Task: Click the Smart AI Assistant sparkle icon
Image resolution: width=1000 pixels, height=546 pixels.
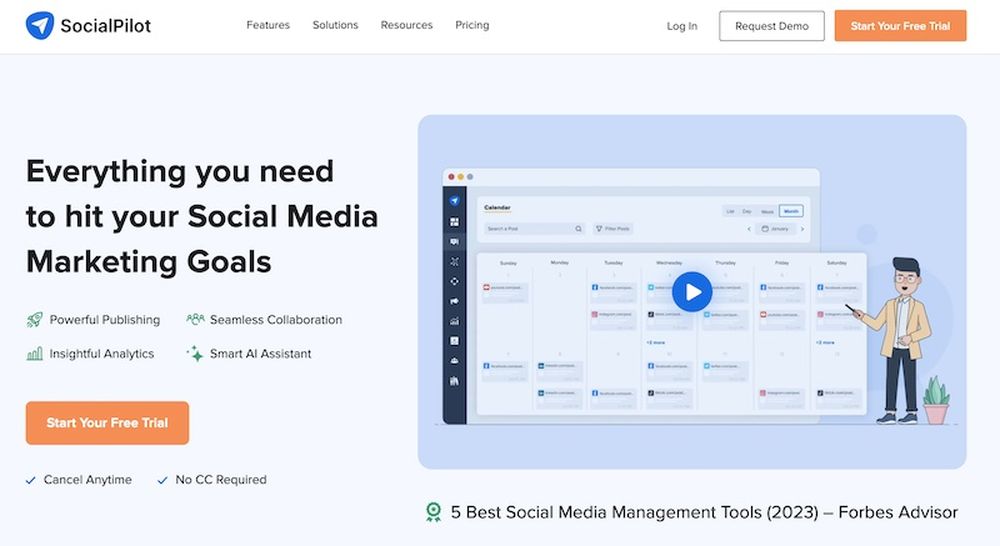Action: (x=195, y=353)
